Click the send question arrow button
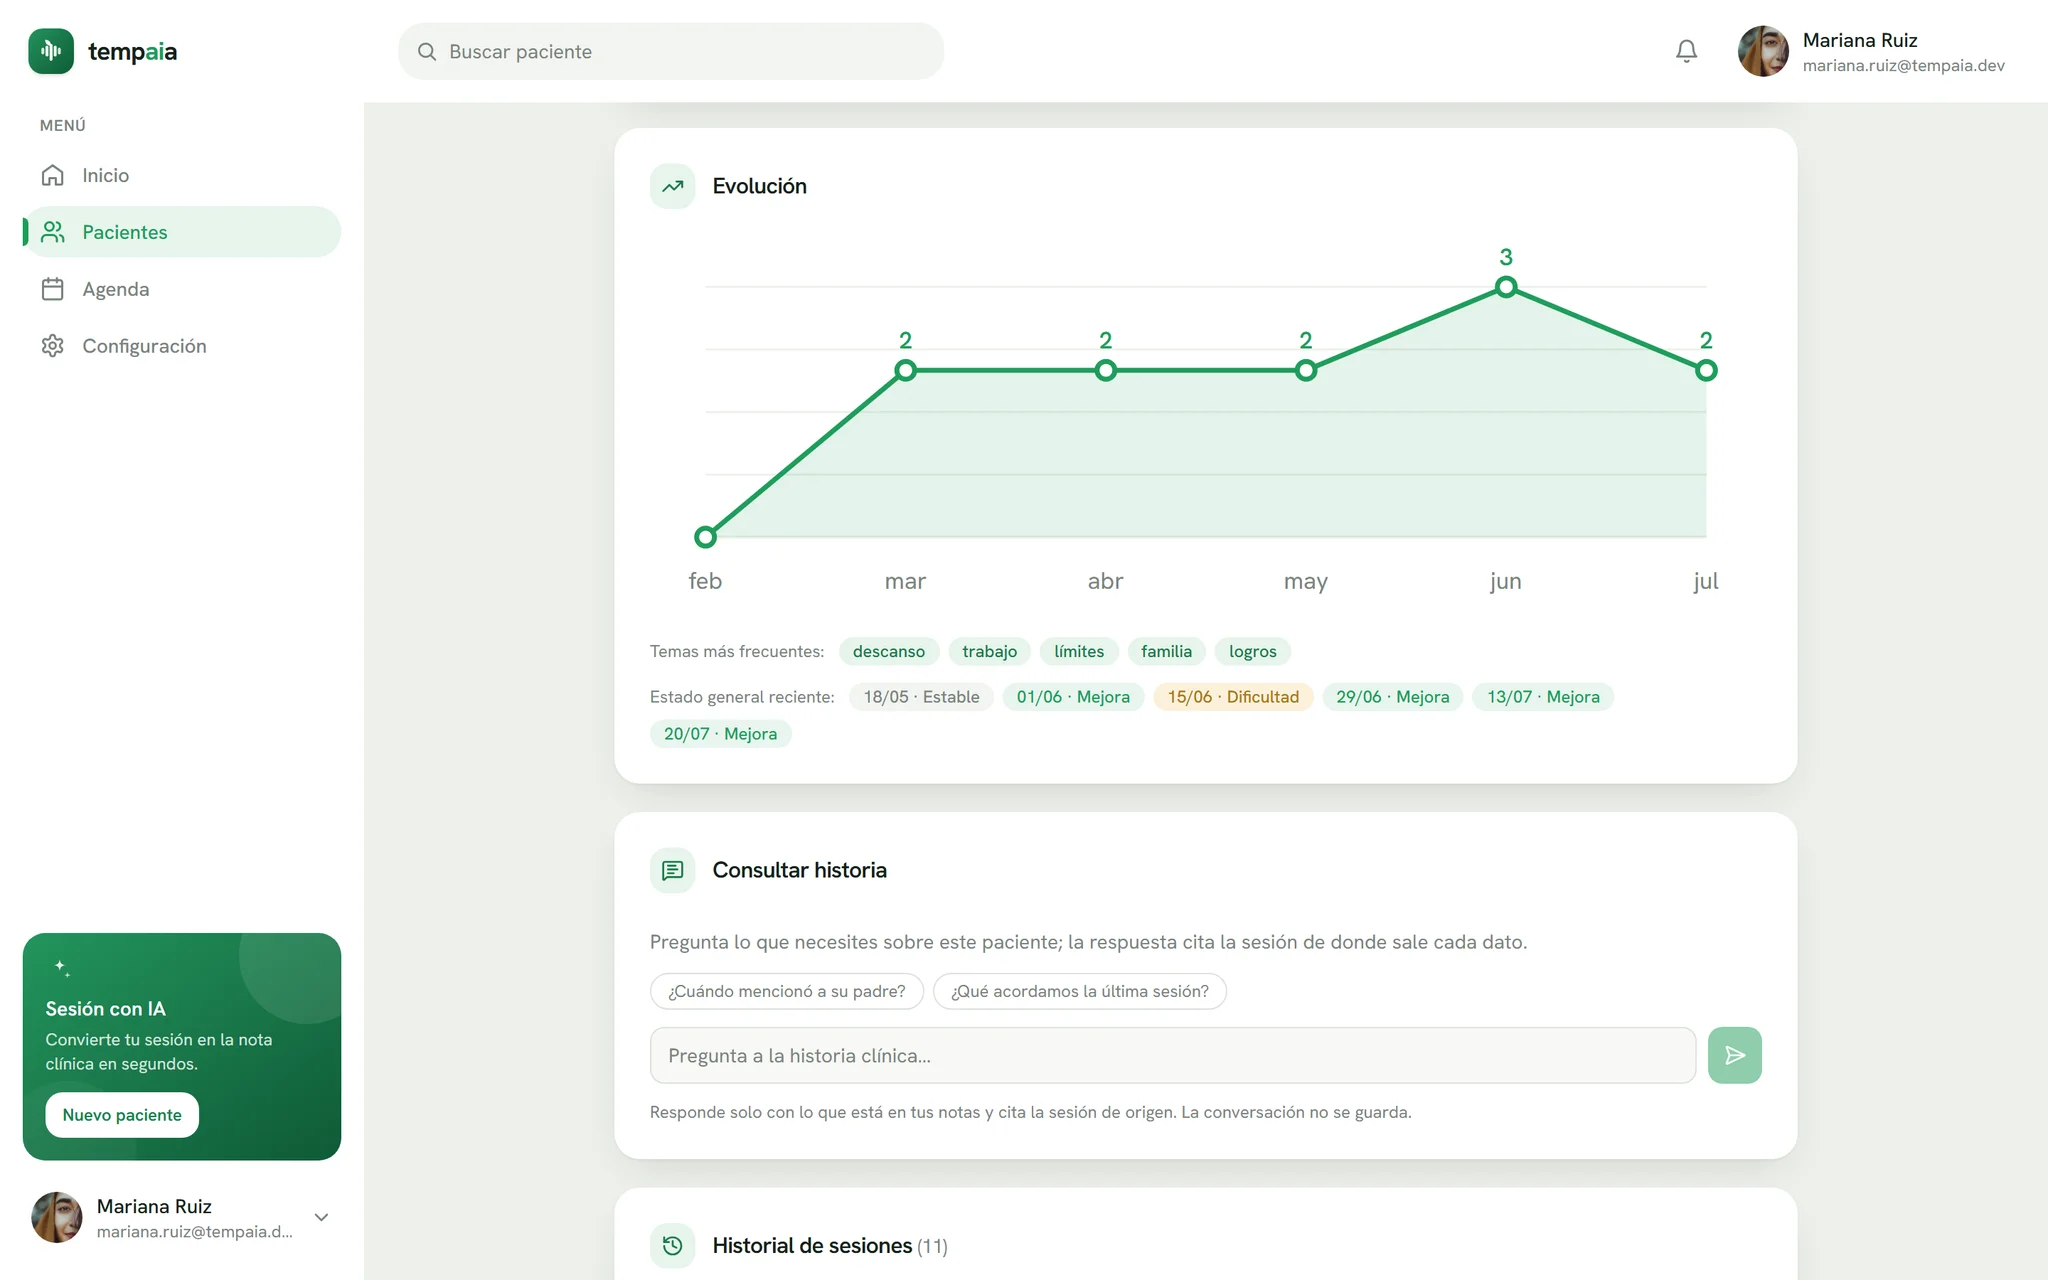This screenshot has height=1280, width=2048. (1735, 1055)
